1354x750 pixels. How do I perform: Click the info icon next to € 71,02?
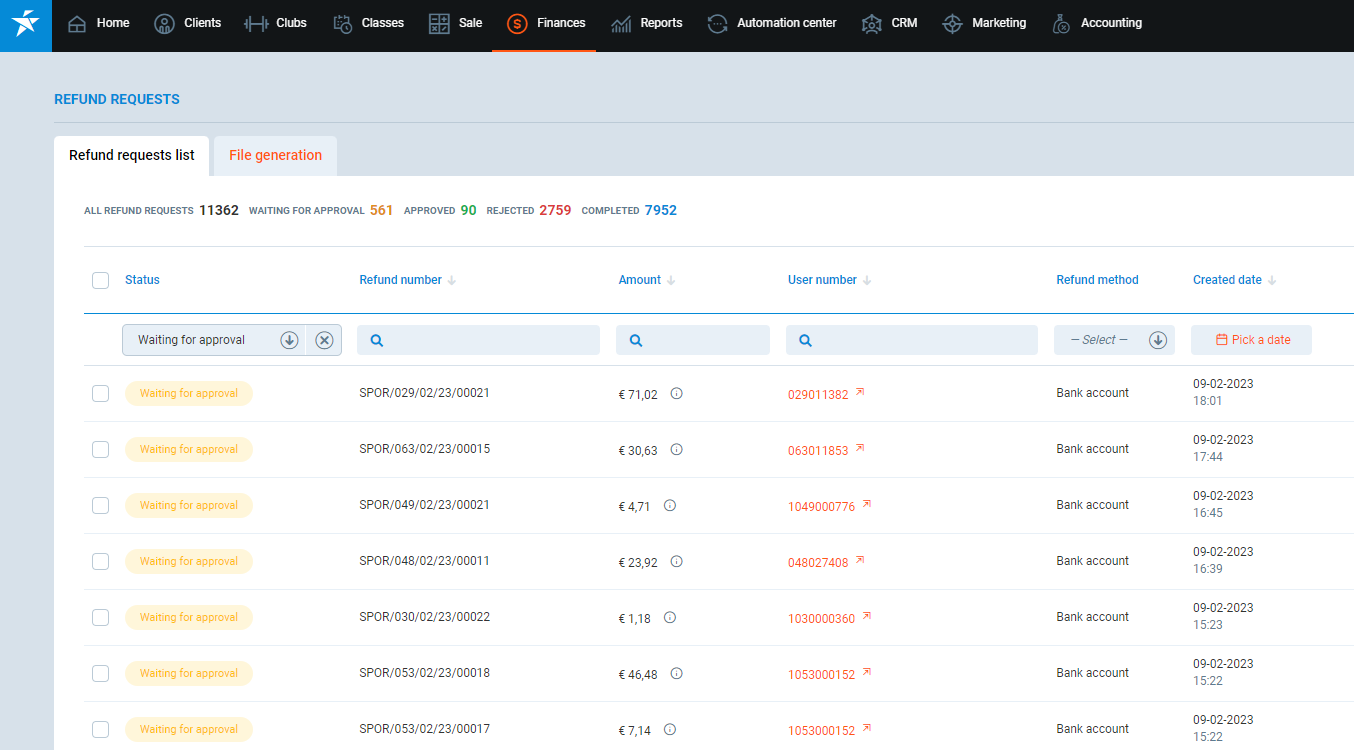click(676, 394)
